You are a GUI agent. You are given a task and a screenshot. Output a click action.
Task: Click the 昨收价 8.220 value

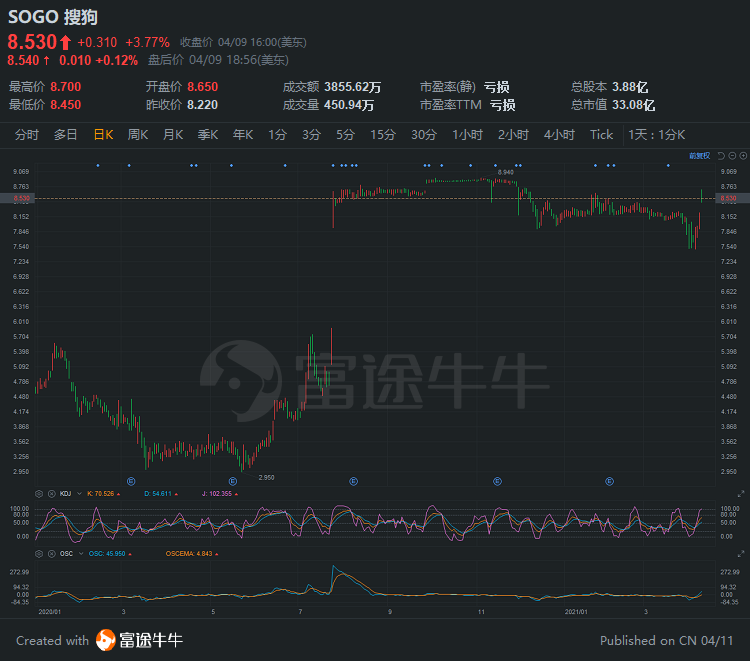[203, 105]
